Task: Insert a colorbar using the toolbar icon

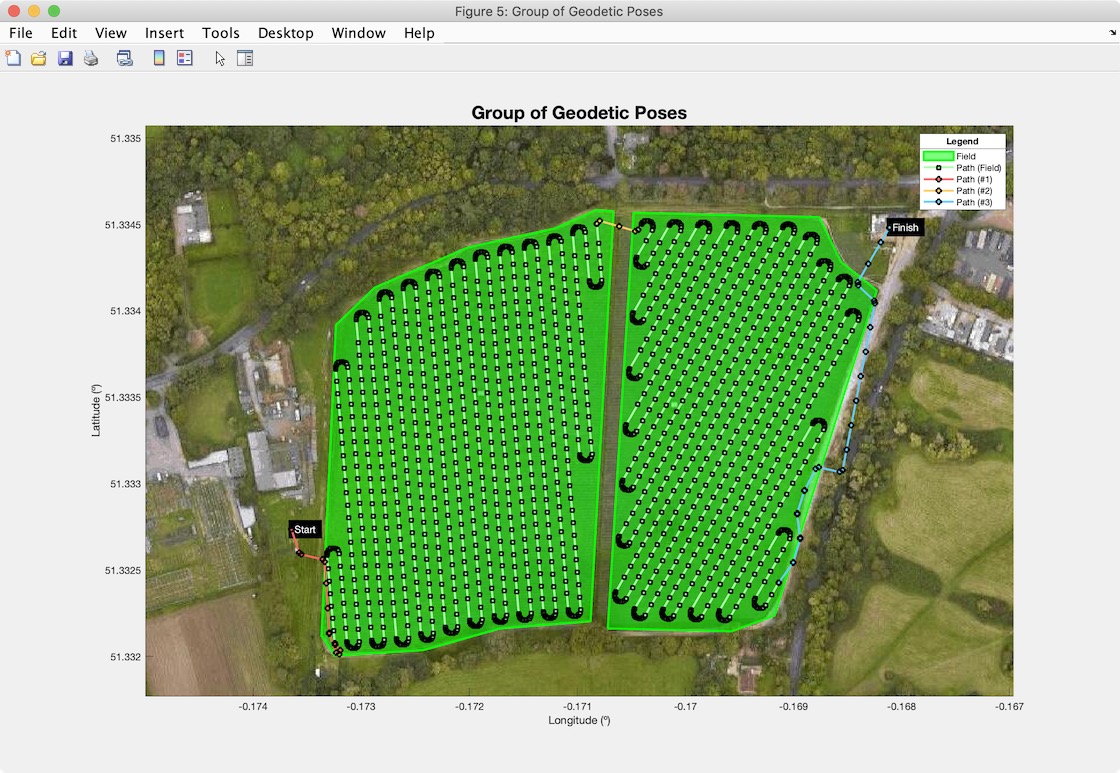Action: [x=159, y=58]
